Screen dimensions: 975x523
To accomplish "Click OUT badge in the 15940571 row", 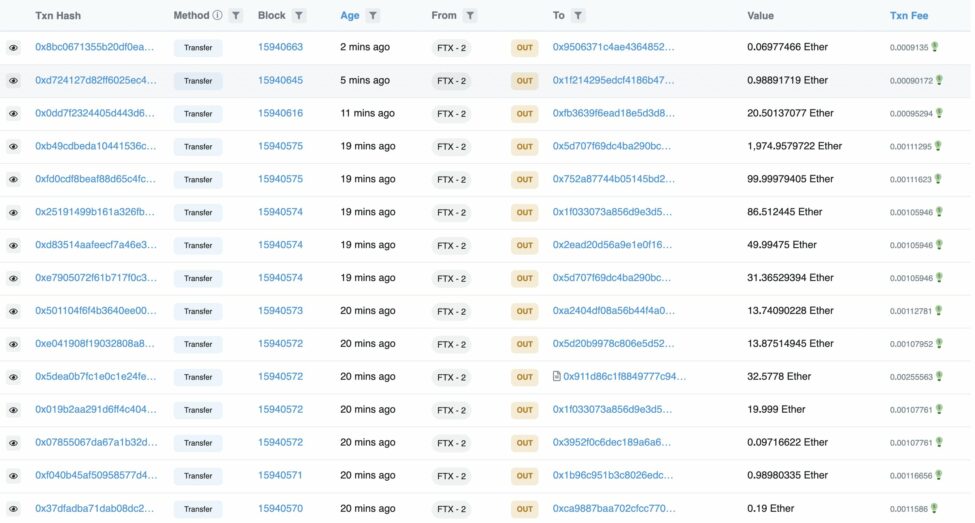I will tap(525, 476).
